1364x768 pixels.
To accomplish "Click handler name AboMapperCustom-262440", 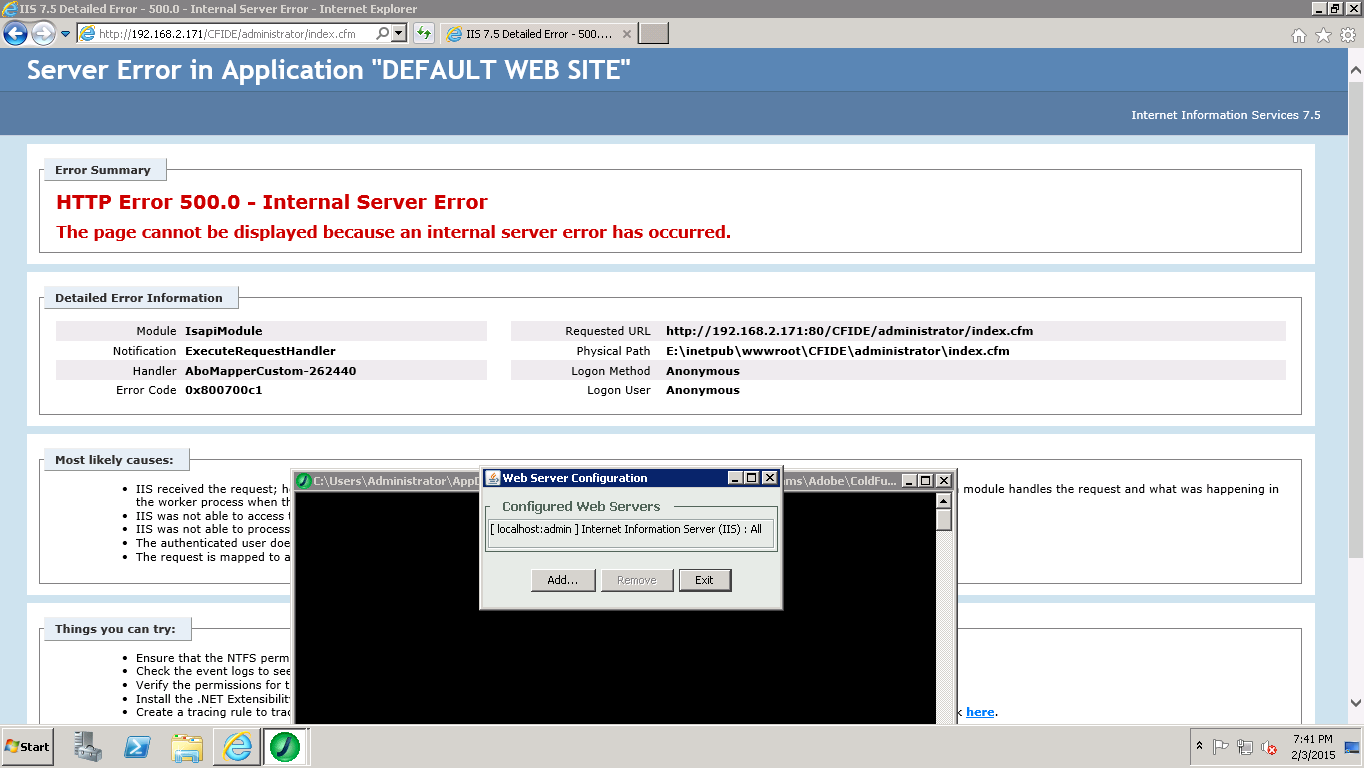I will click(271, 371).
